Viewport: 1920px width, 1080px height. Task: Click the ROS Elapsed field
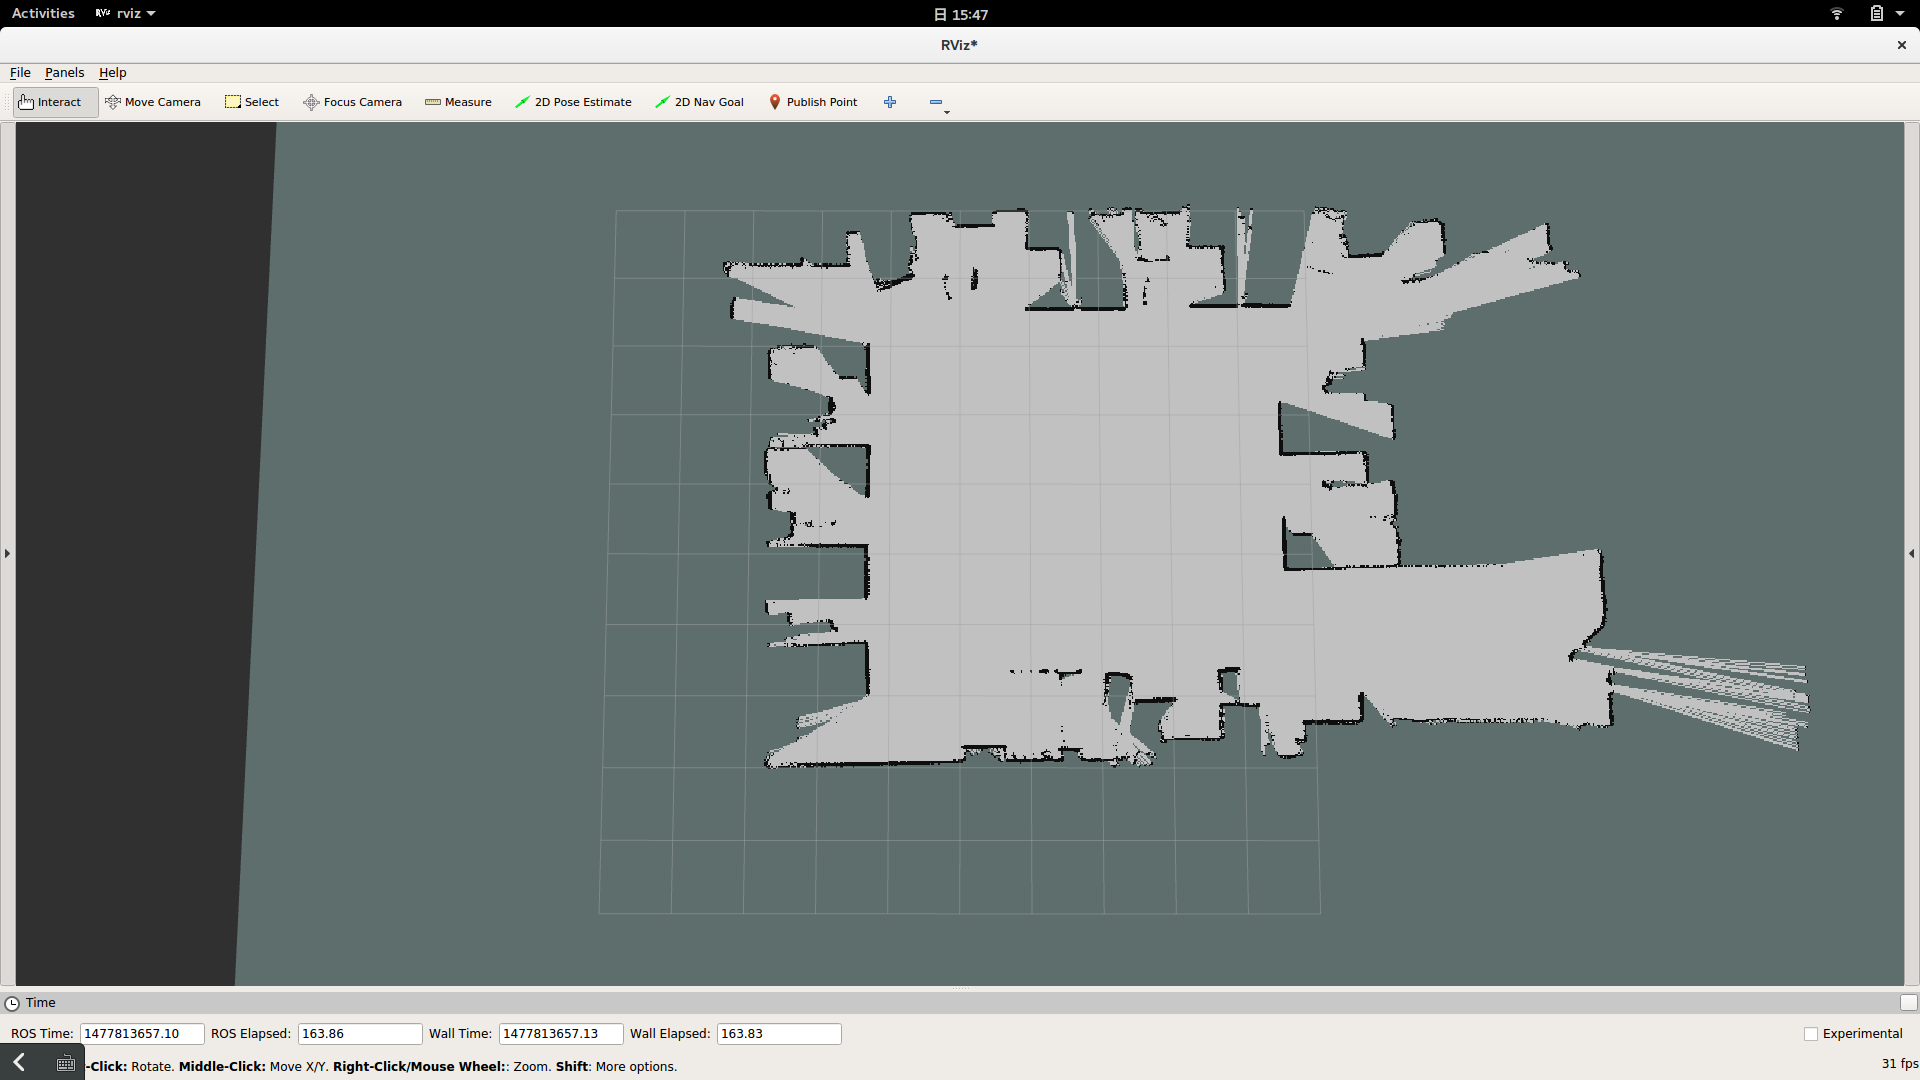pyautogui.click(x=359, y=1034)
